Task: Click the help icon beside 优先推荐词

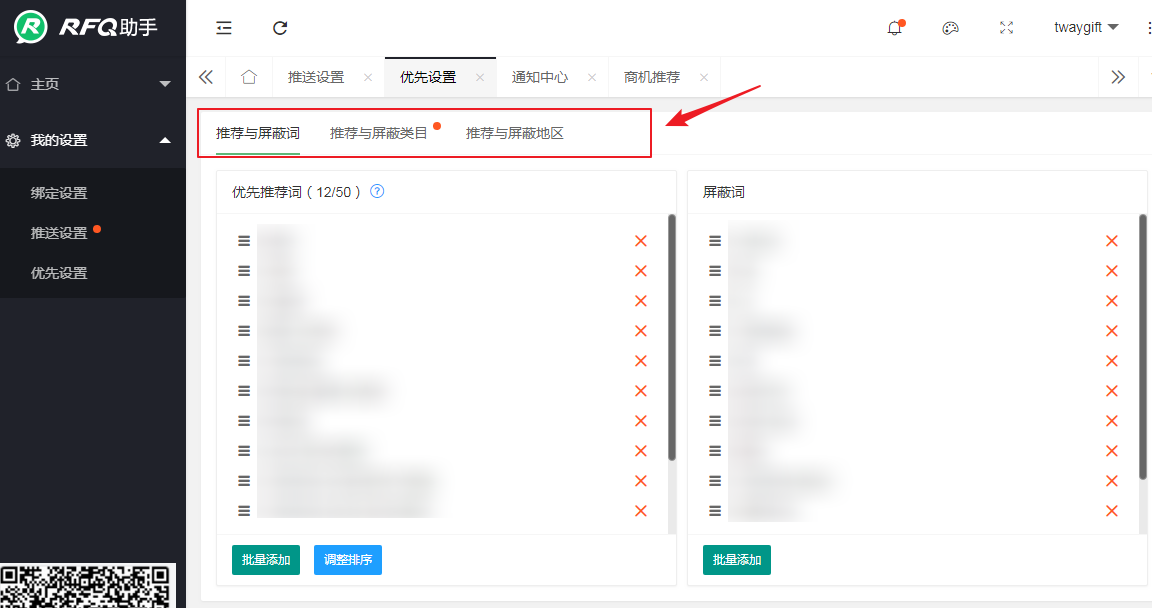Action: tap(377, 192)
